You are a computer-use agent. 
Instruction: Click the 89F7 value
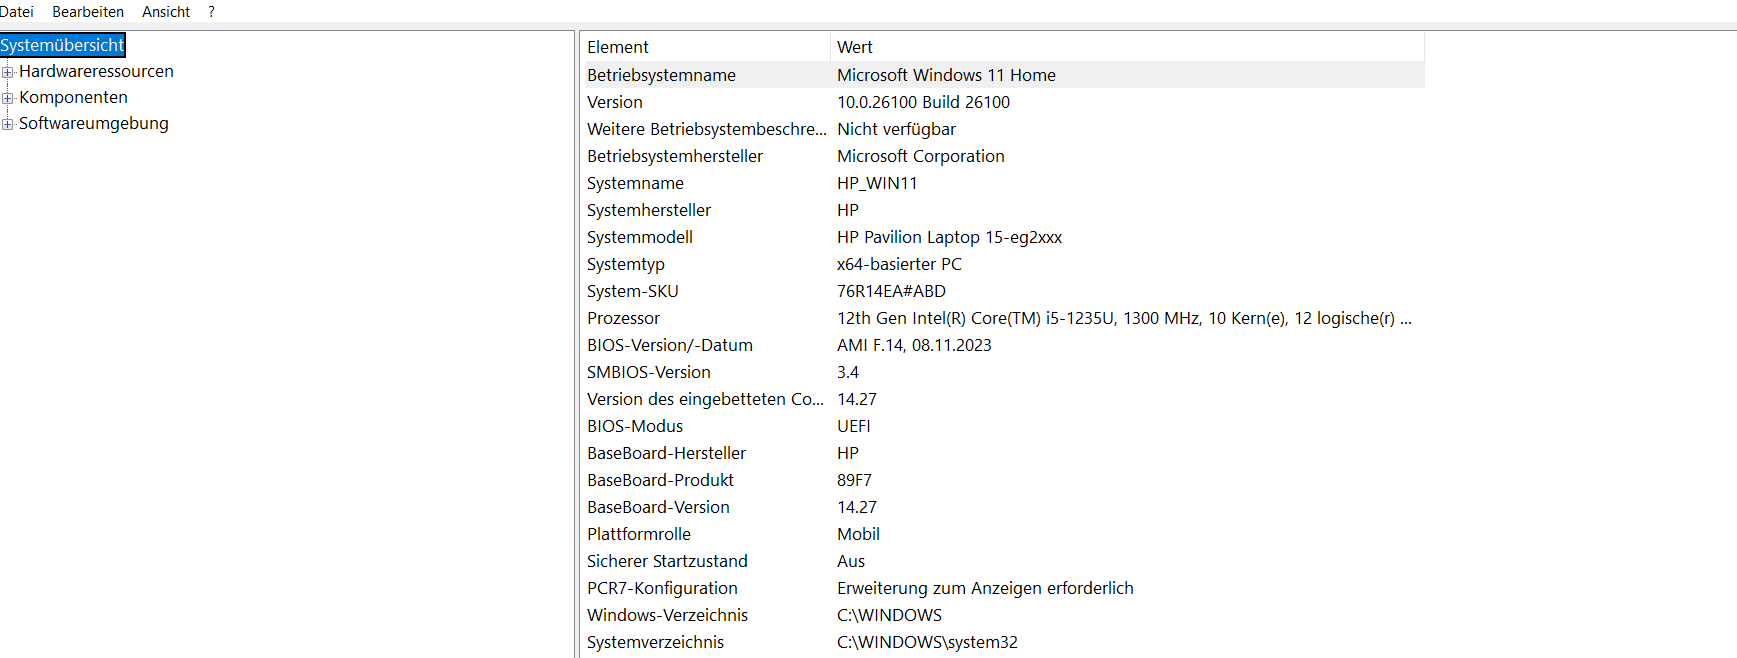(854, 480)
